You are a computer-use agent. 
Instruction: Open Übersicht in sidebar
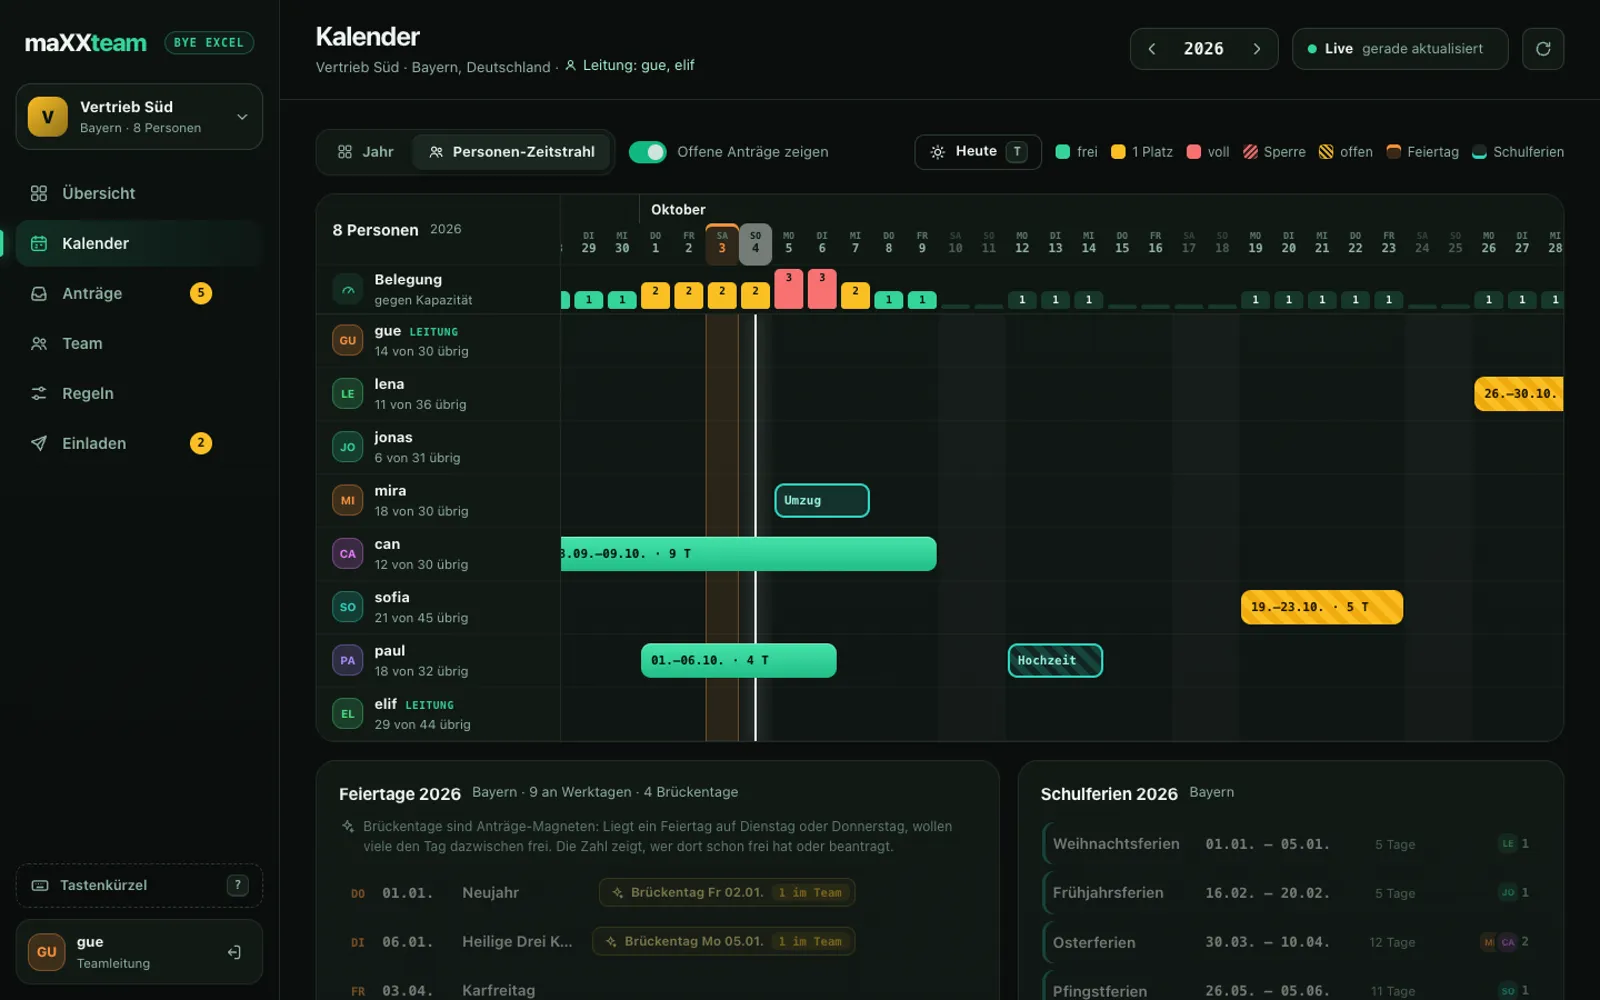(x=139, y=193)
